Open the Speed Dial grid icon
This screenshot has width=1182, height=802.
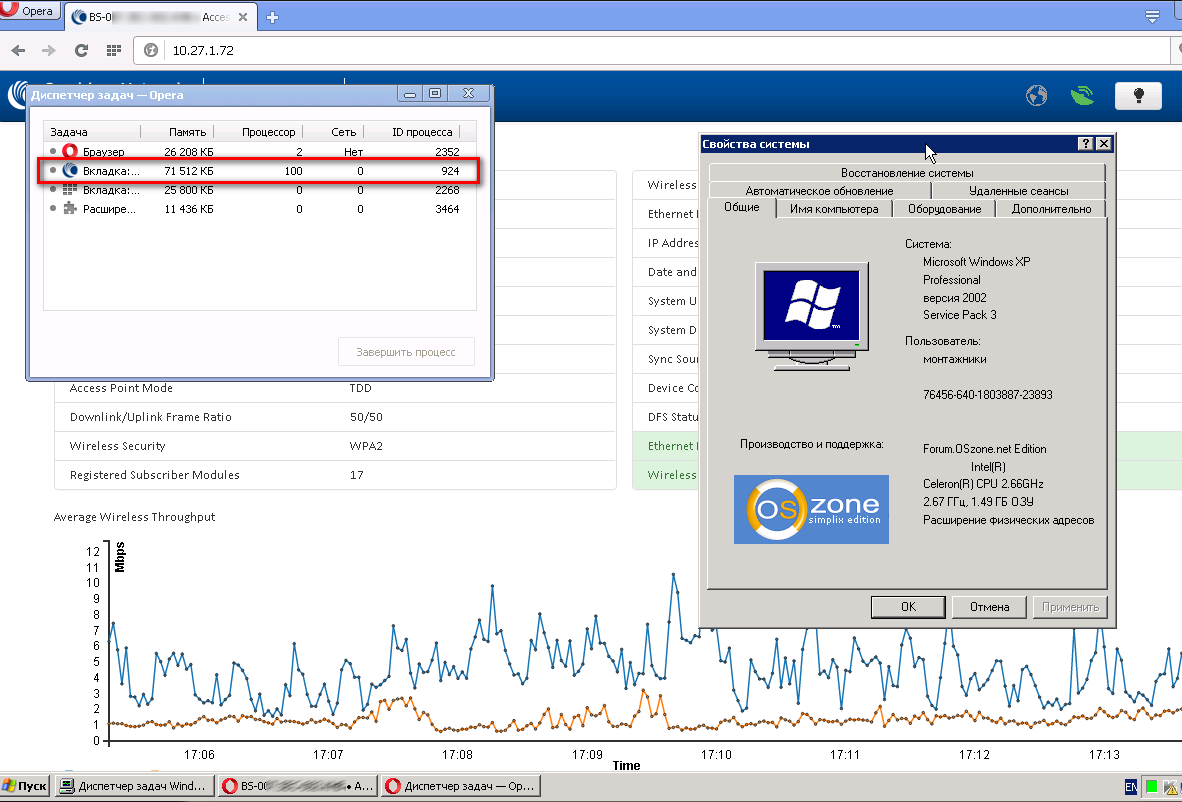114,50
